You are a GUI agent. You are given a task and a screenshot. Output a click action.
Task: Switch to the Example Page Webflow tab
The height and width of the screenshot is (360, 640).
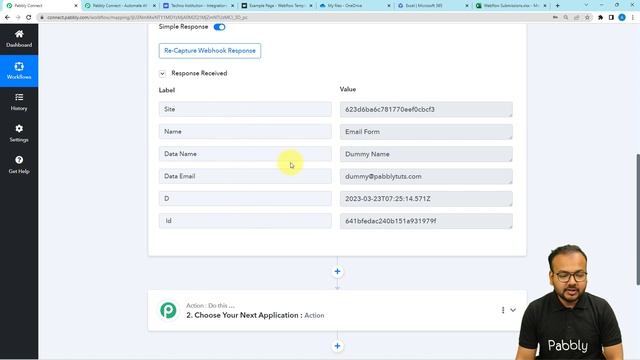[277, 6]
